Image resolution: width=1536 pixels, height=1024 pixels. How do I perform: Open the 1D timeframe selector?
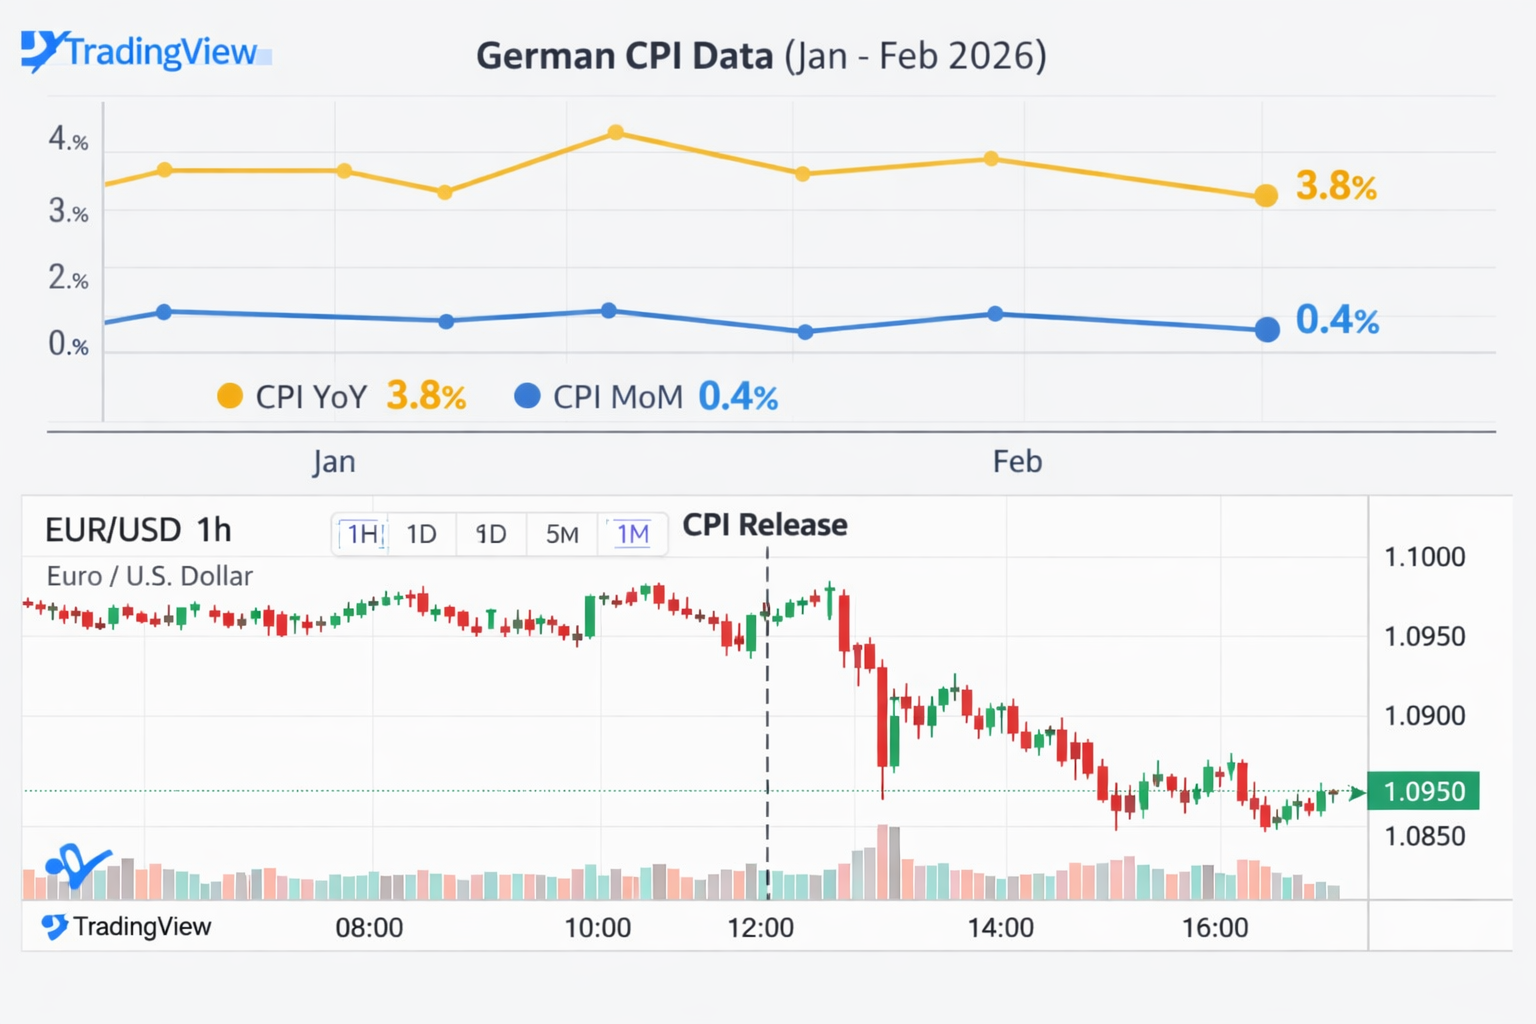pyautogui.click(x=421, y=534)
